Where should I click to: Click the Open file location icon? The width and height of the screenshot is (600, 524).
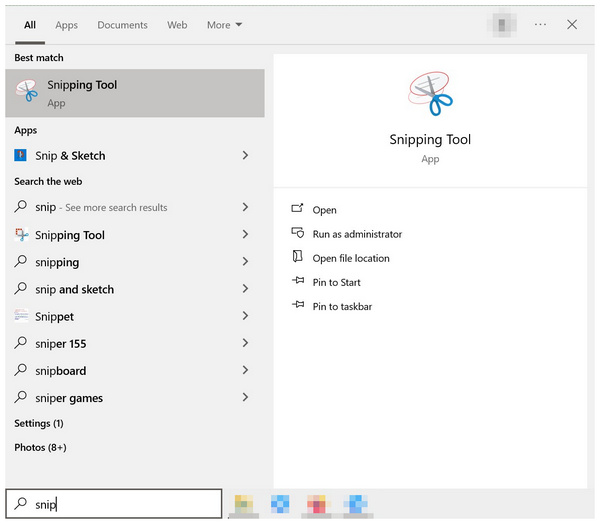click(297, 258)
